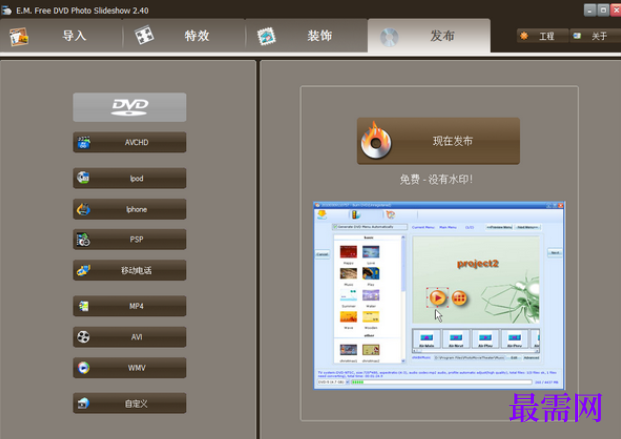Click the WMV media player icon
621x439 pixels.
(84, 368)
